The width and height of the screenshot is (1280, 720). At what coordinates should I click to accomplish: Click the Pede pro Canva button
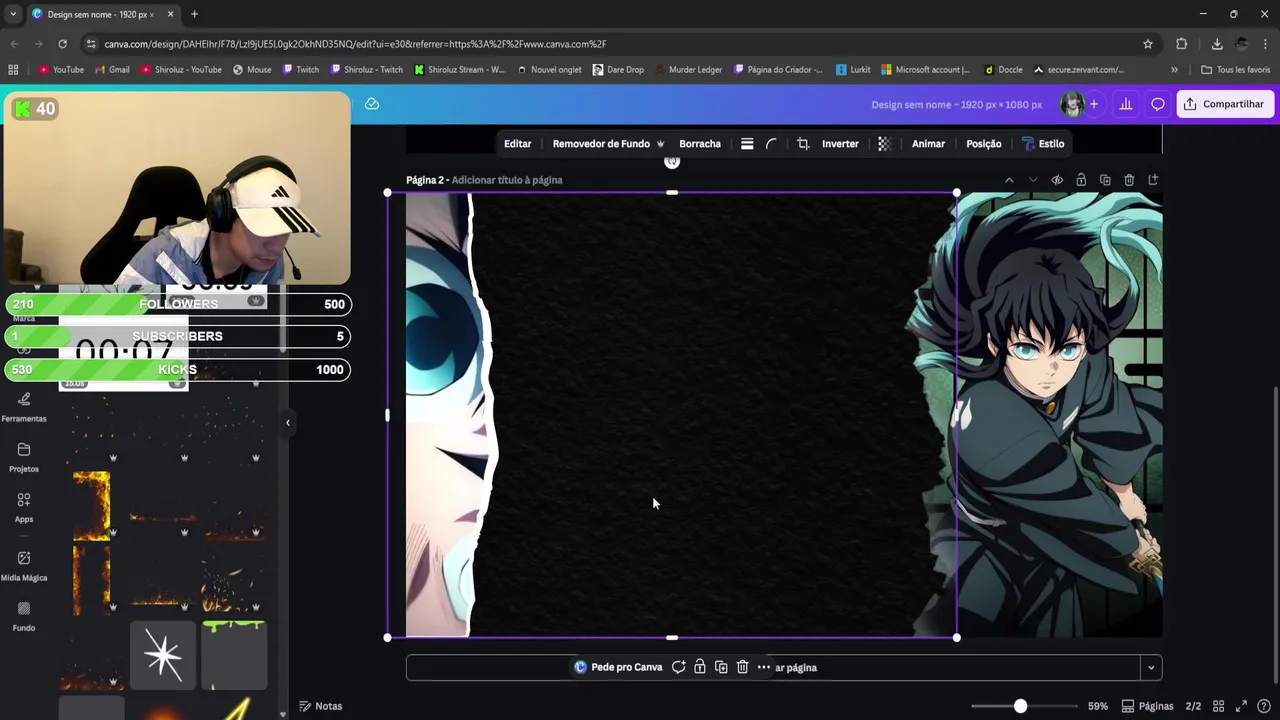618,667
